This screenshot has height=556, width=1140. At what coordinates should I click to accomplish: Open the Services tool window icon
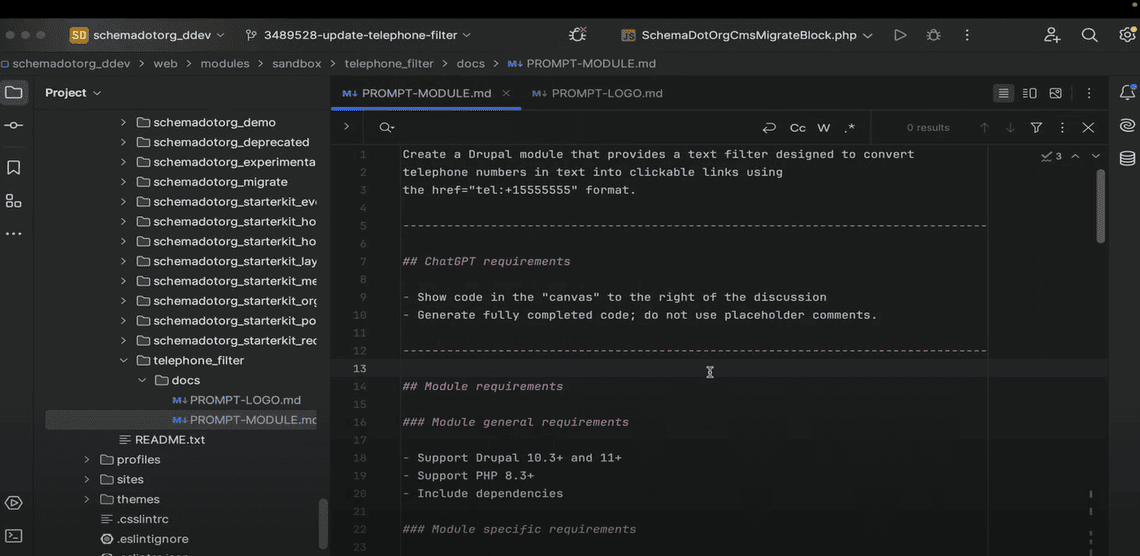pos(14,503)
